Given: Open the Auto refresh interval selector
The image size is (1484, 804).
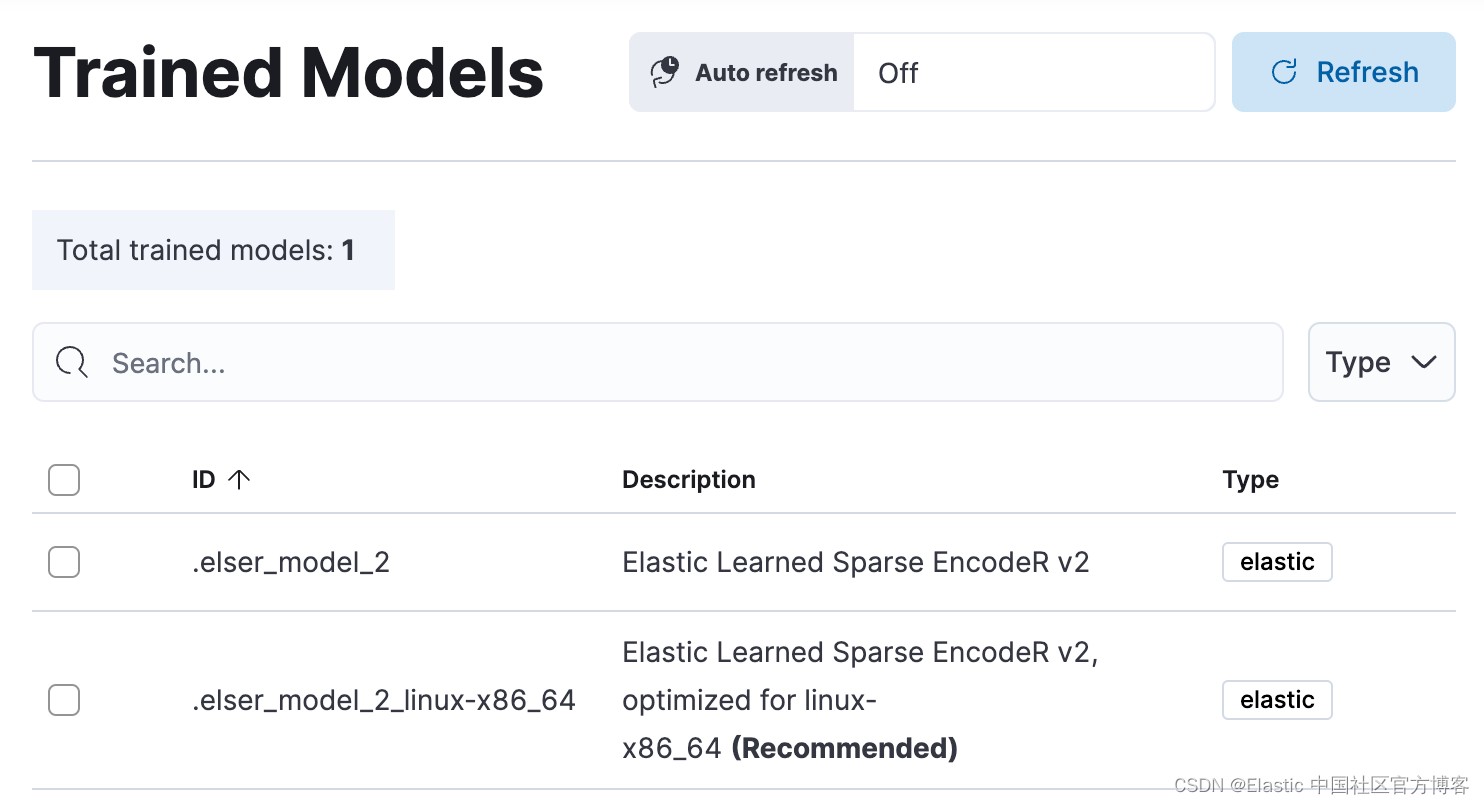Looking at the screenshot, I should 742,72.
